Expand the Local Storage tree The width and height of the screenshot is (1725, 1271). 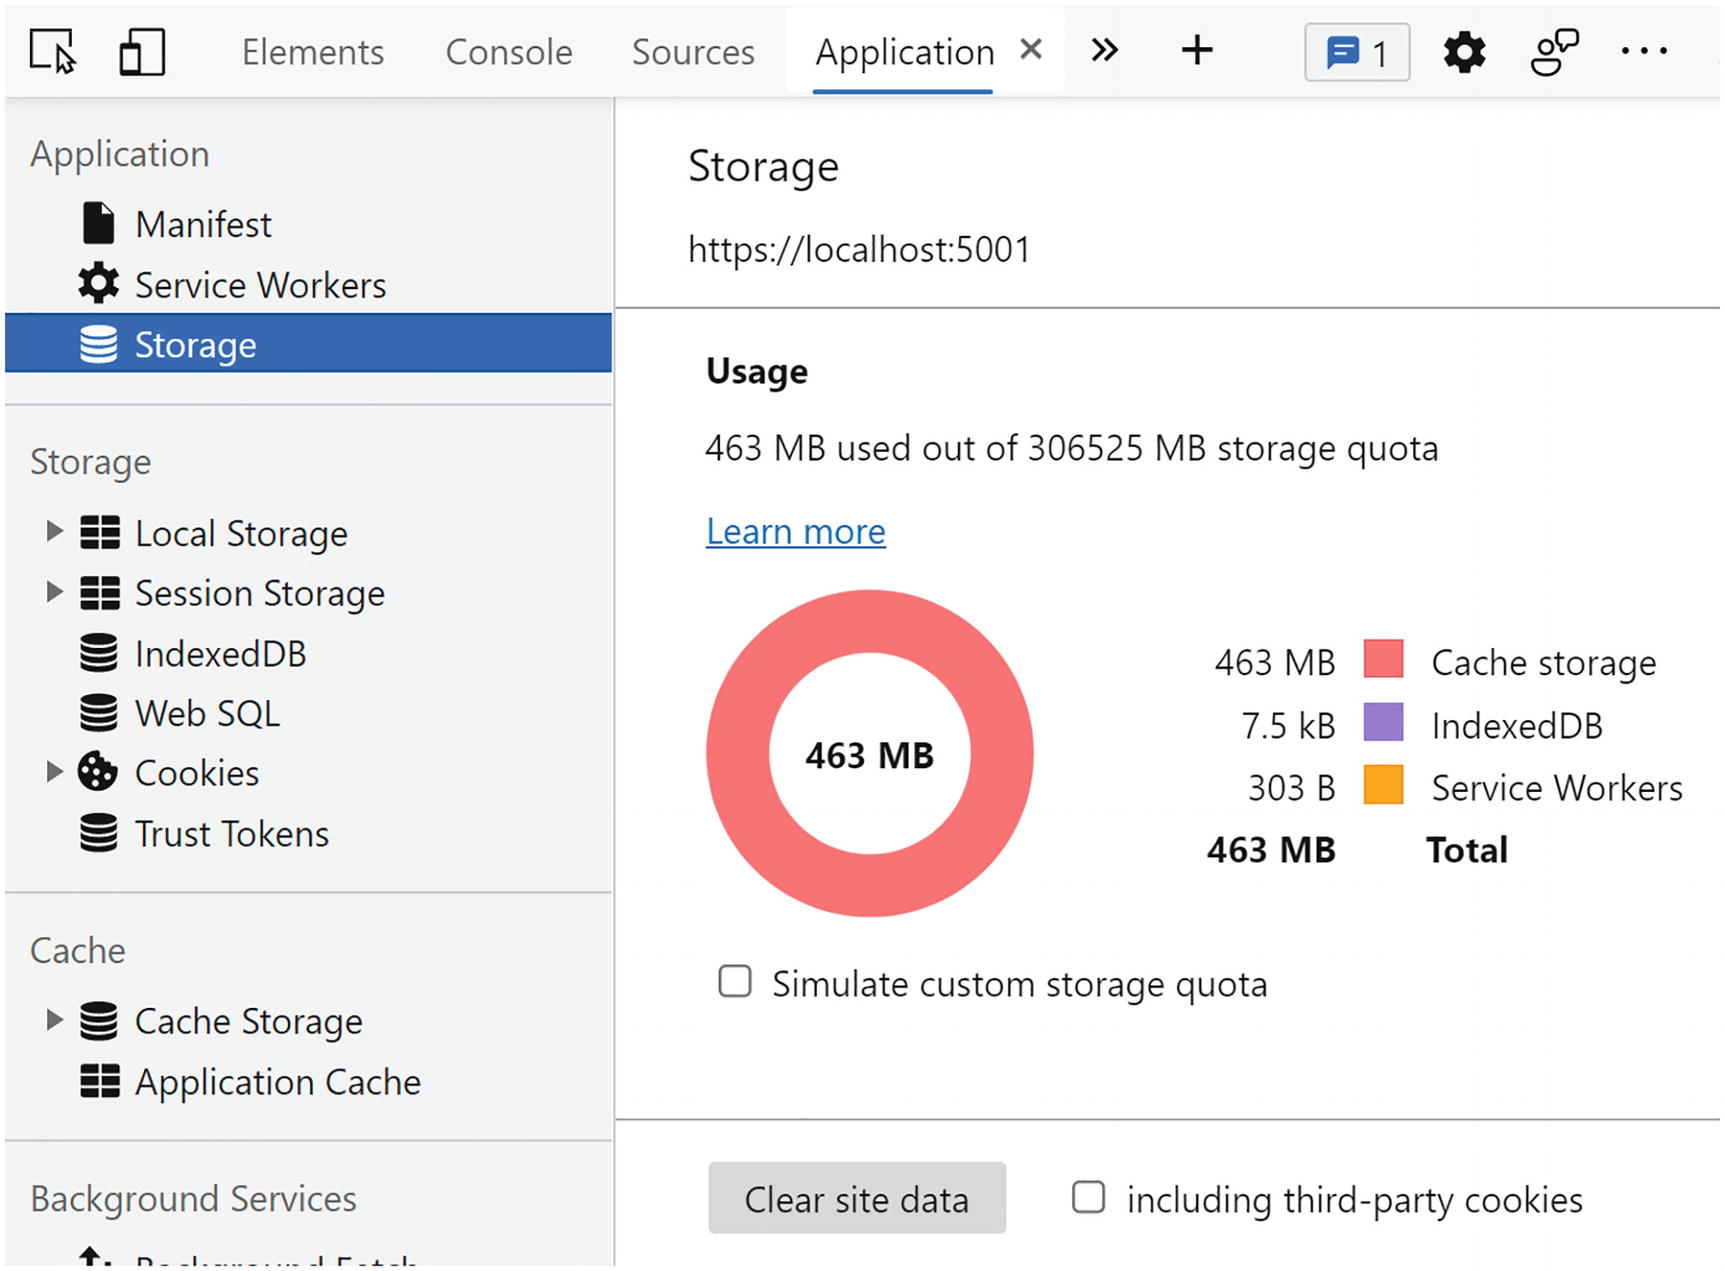pos(54,532)
